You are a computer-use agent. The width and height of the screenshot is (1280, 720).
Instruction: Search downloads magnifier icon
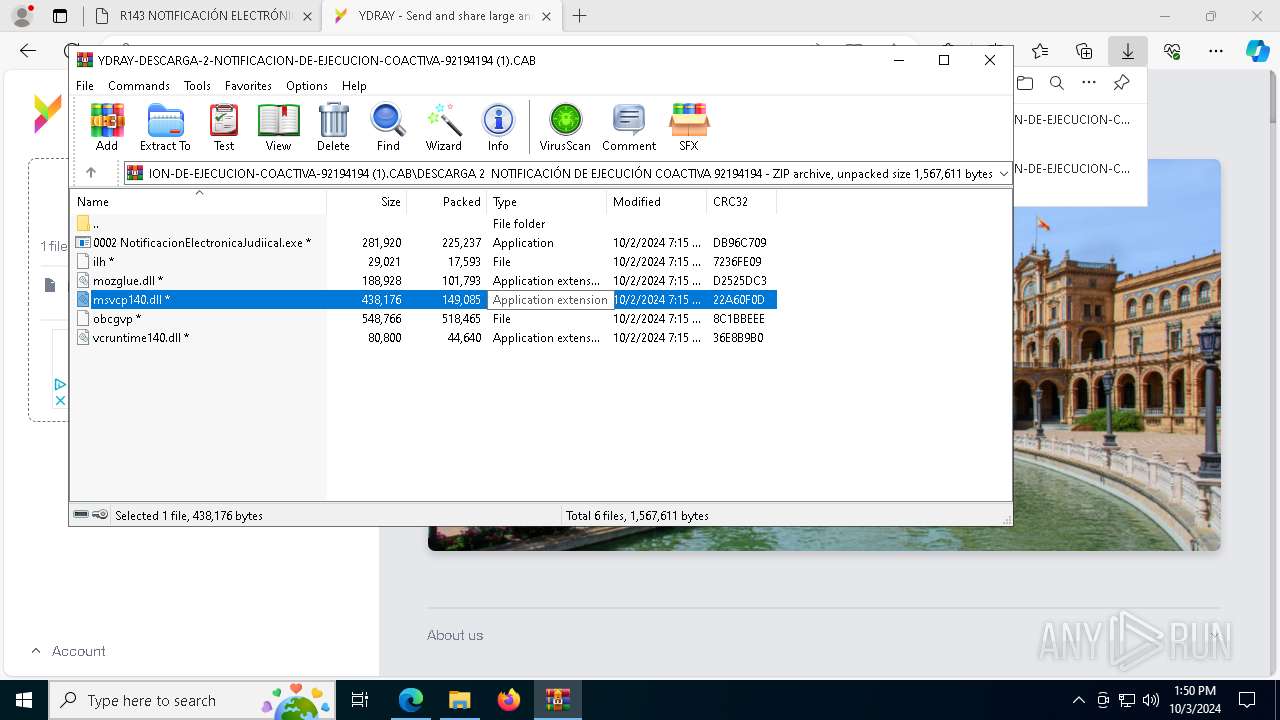[1057, 83]
